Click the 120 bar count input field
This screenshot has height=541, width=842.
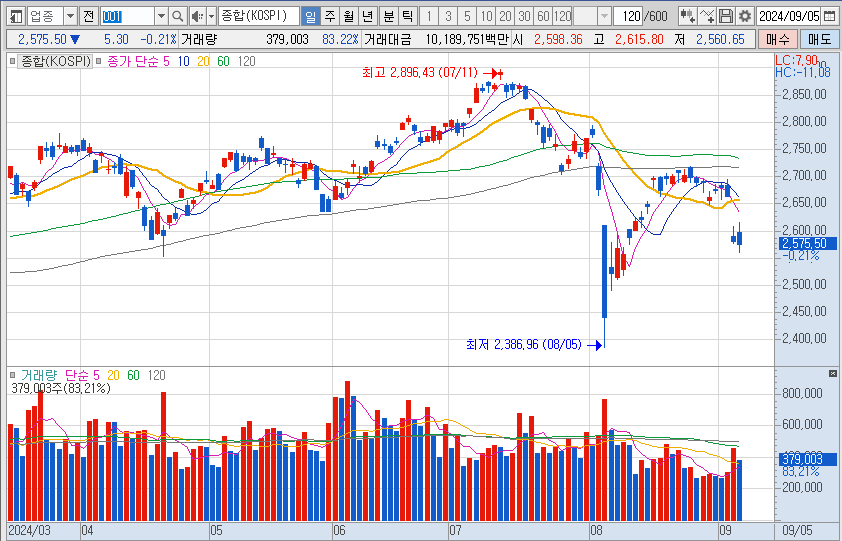629,17
